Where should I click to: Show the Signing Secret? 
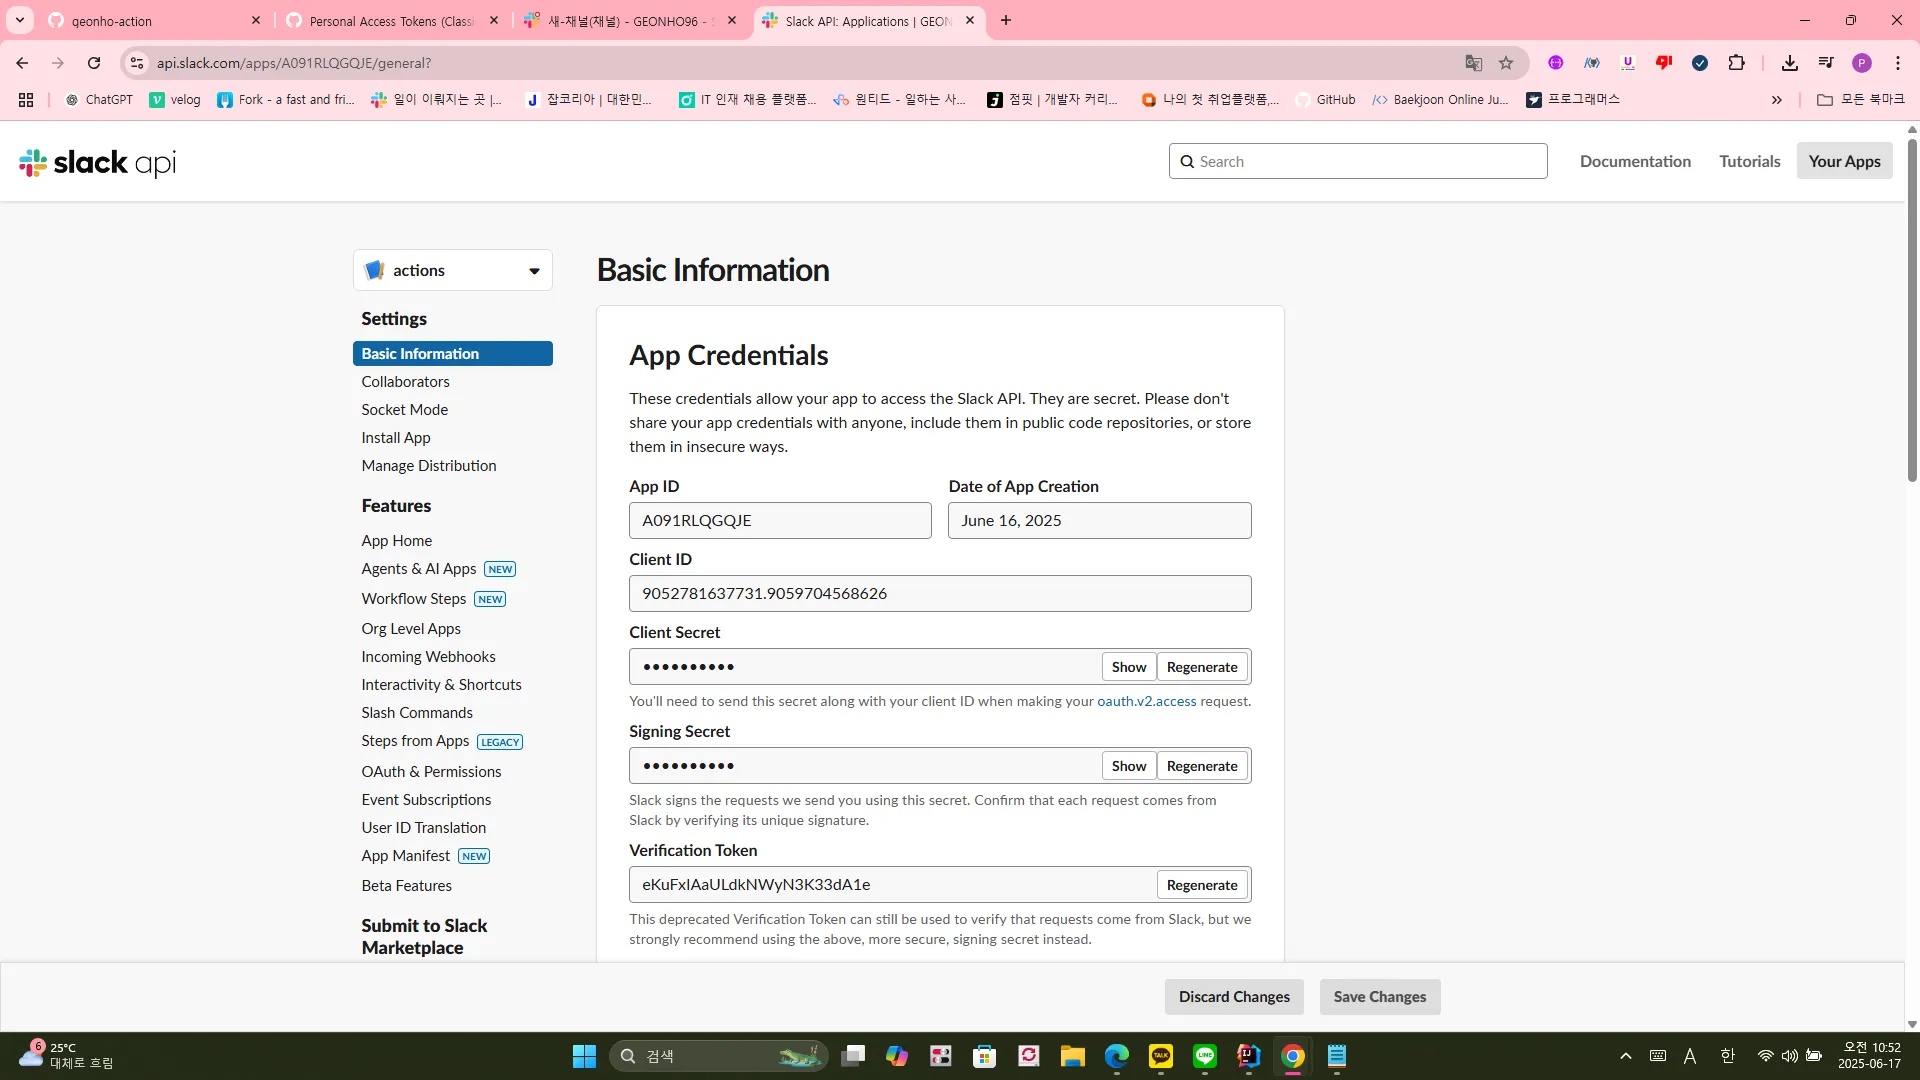1129,766
